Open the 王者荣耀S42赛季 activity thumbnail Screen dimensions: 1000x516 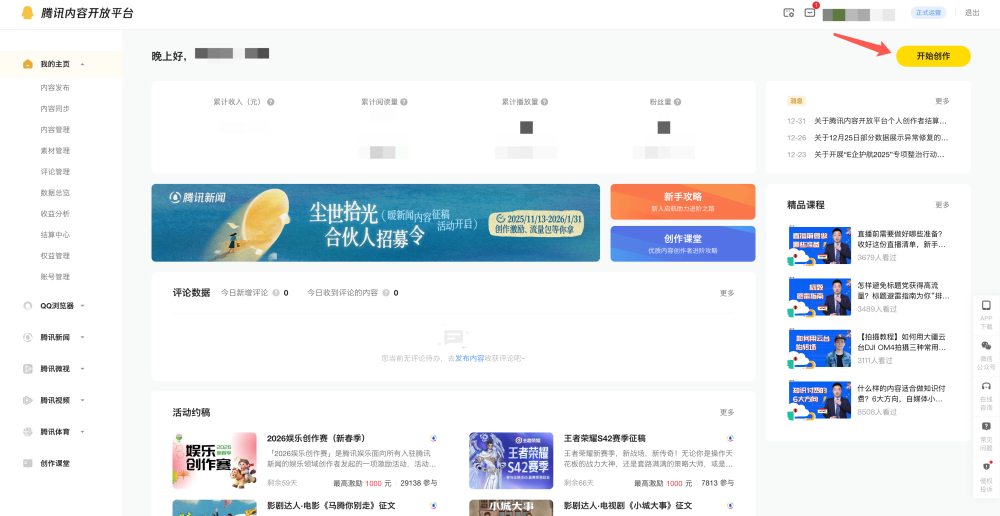click(511, 461)
